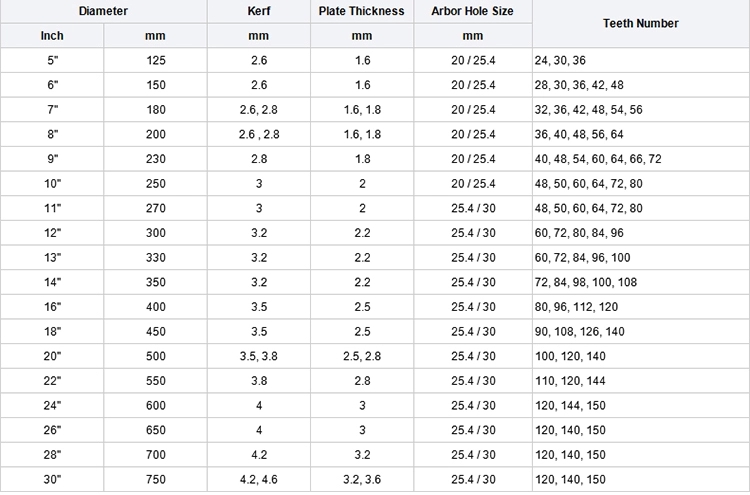
Task: Click the 125 mm diameter cell
Action: [155, 60]
